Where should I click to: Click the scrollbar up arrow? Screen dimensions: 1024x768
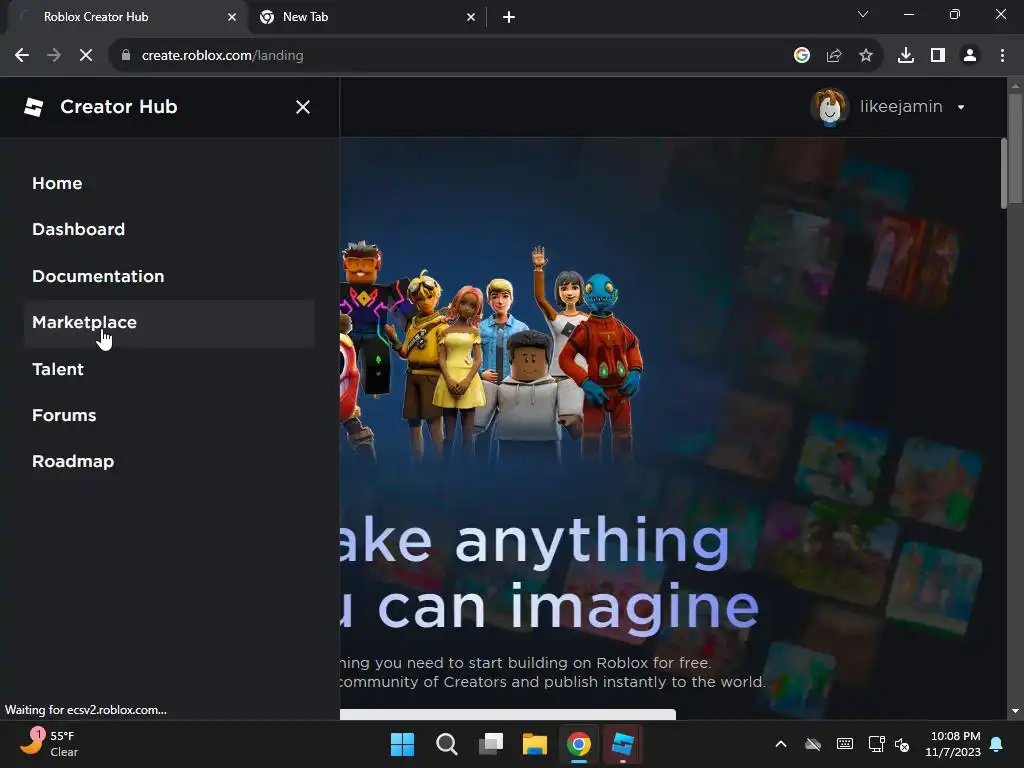1015,86
